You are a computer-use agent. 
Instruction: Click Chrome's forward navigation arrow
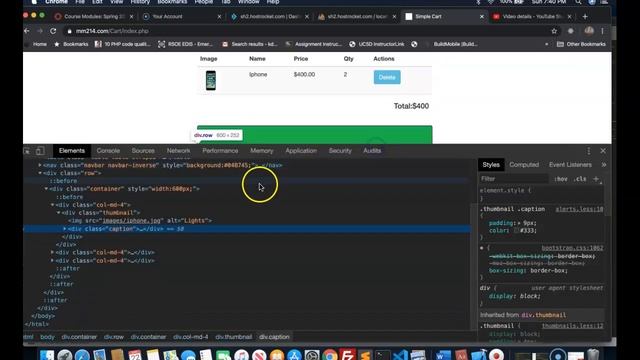point(40,31)
